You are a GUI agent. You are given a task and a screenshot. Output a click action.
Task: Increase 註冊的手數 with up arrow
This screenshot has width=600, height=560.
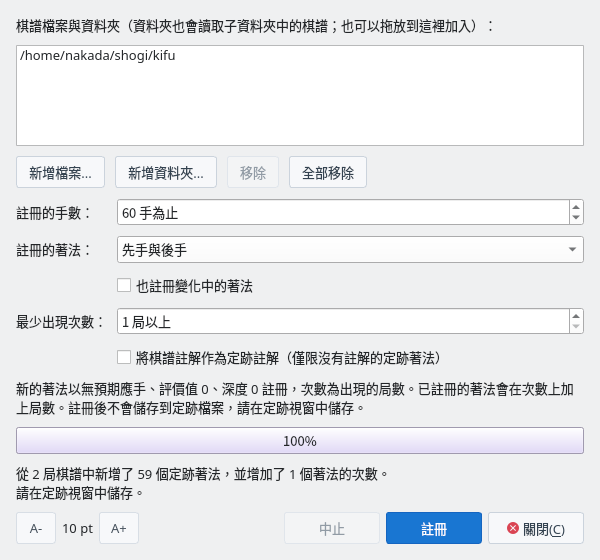tap(576, 207)
